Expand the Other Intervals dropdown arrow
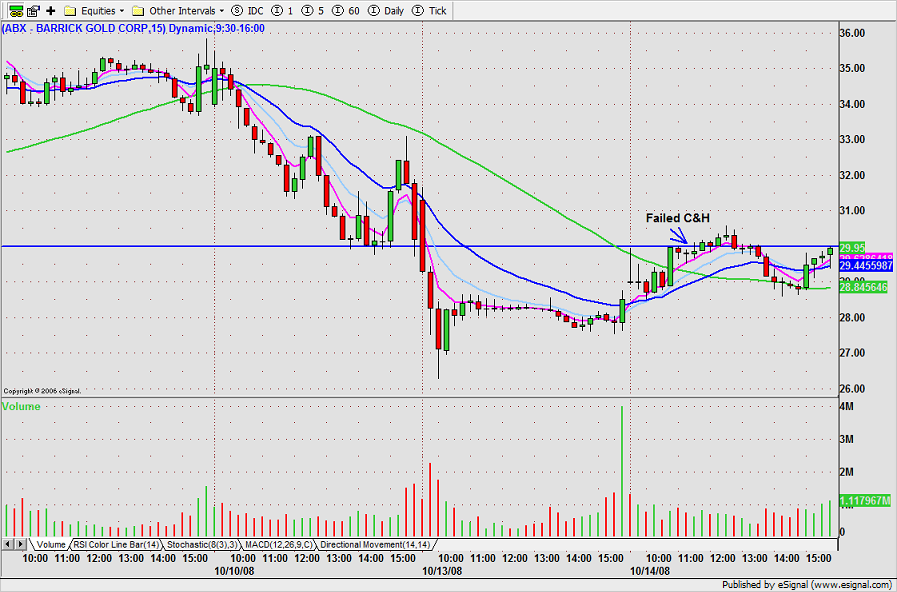 [x=222, y=11]
